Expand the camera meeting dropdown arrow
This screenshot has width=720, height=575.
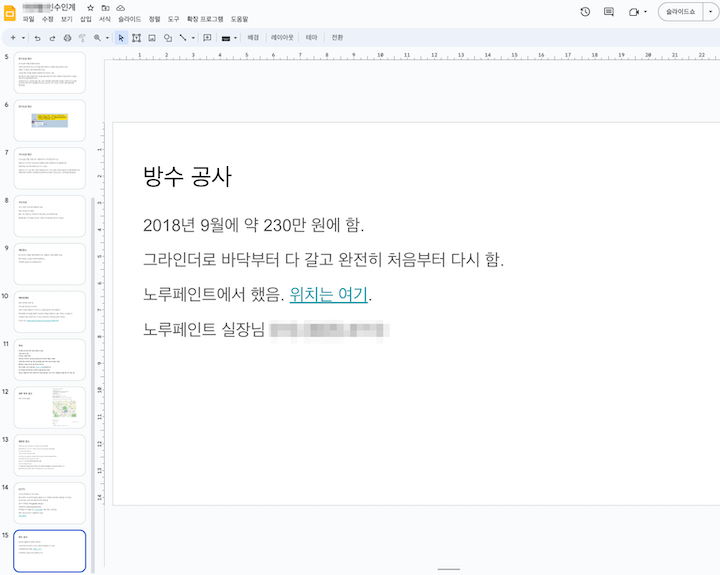[x=645, y=12]
